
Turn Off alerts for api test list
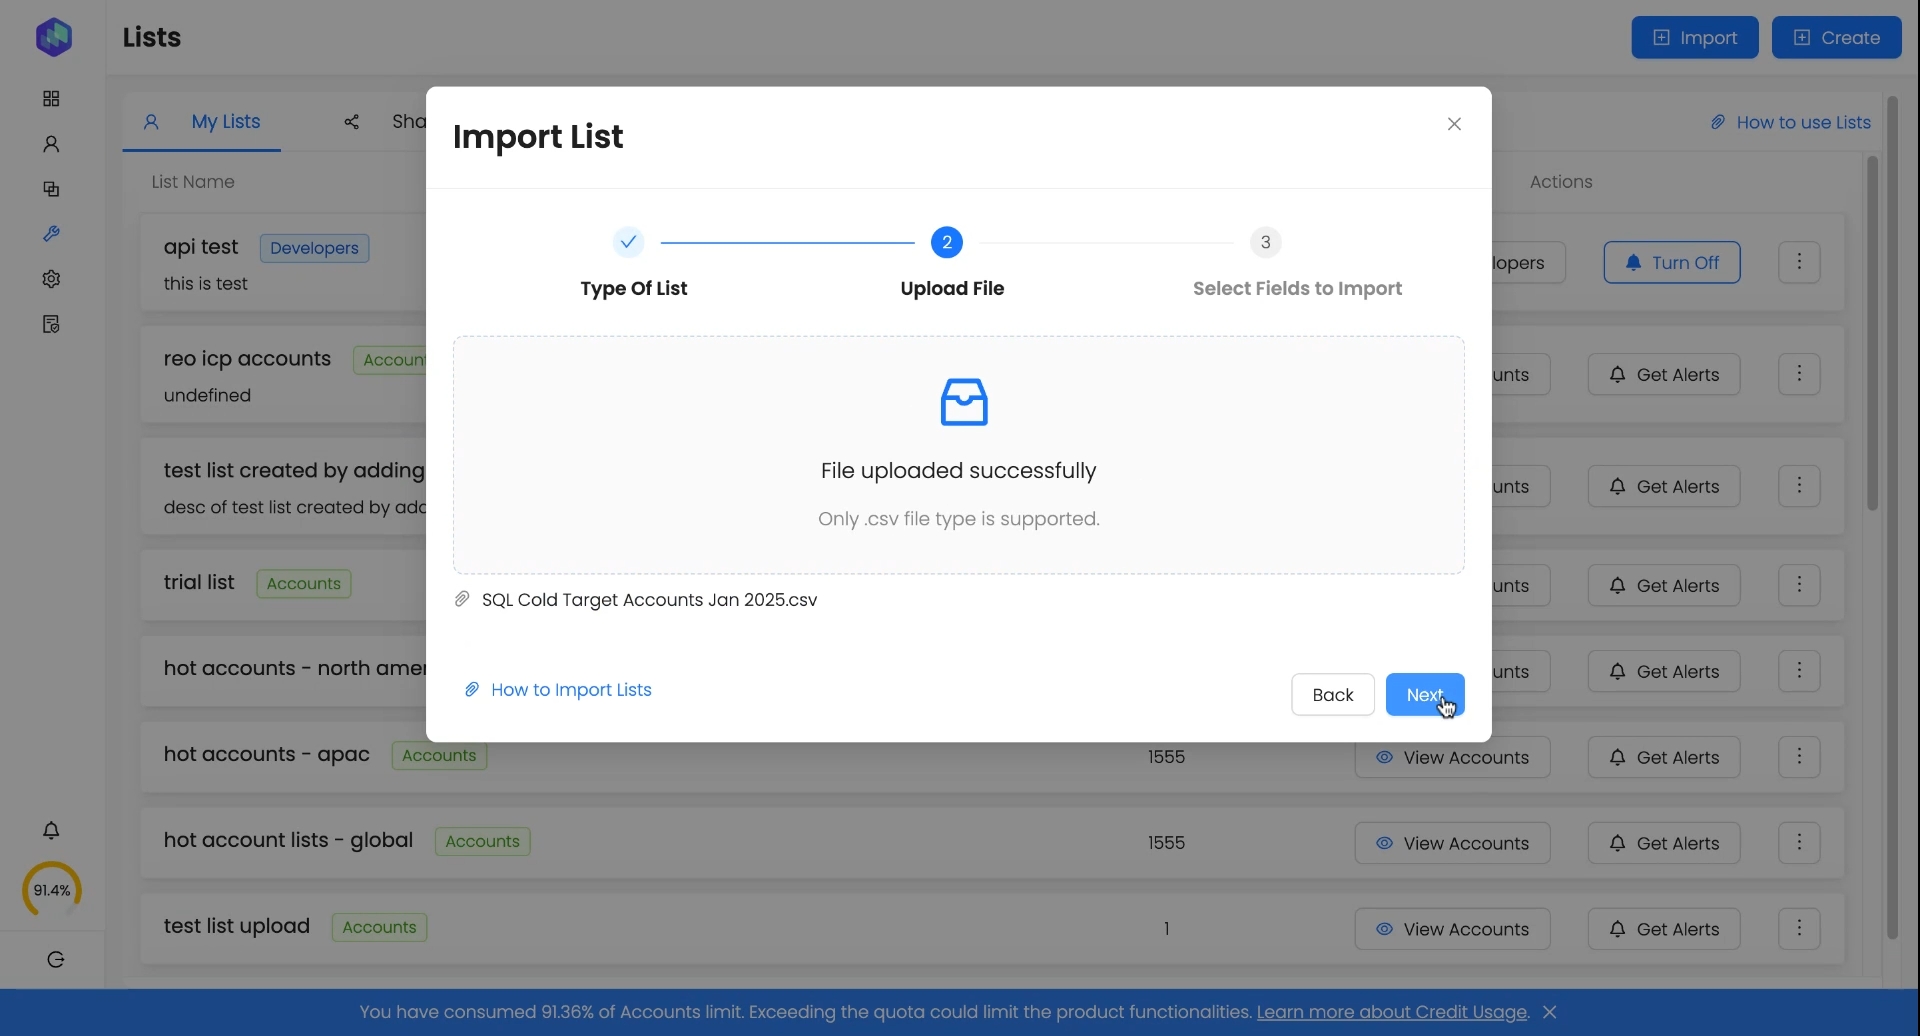click(1671, 263)
